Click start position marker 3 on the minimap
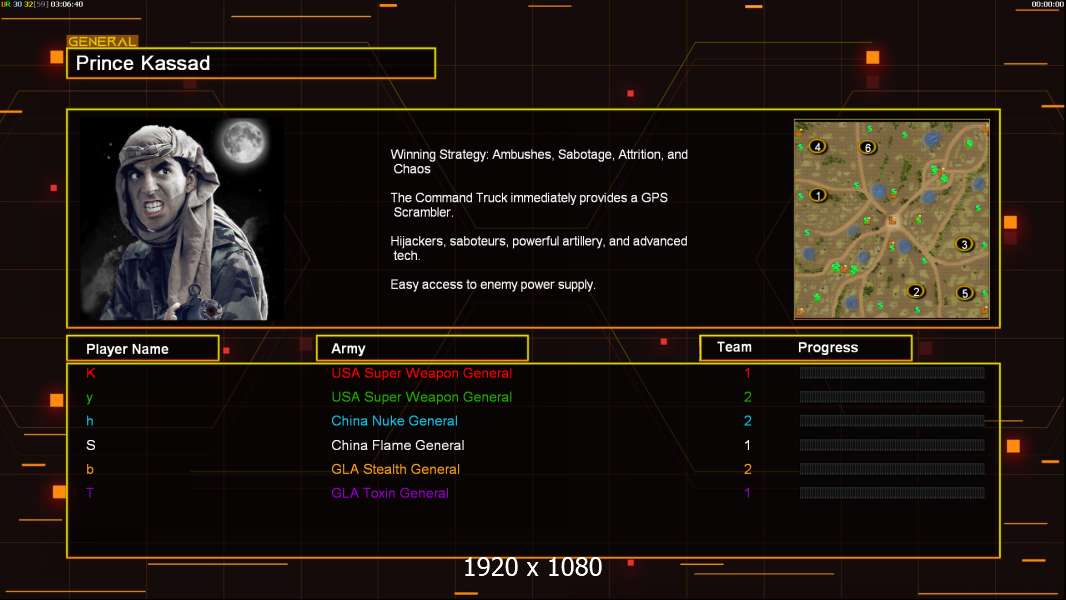 963,244
